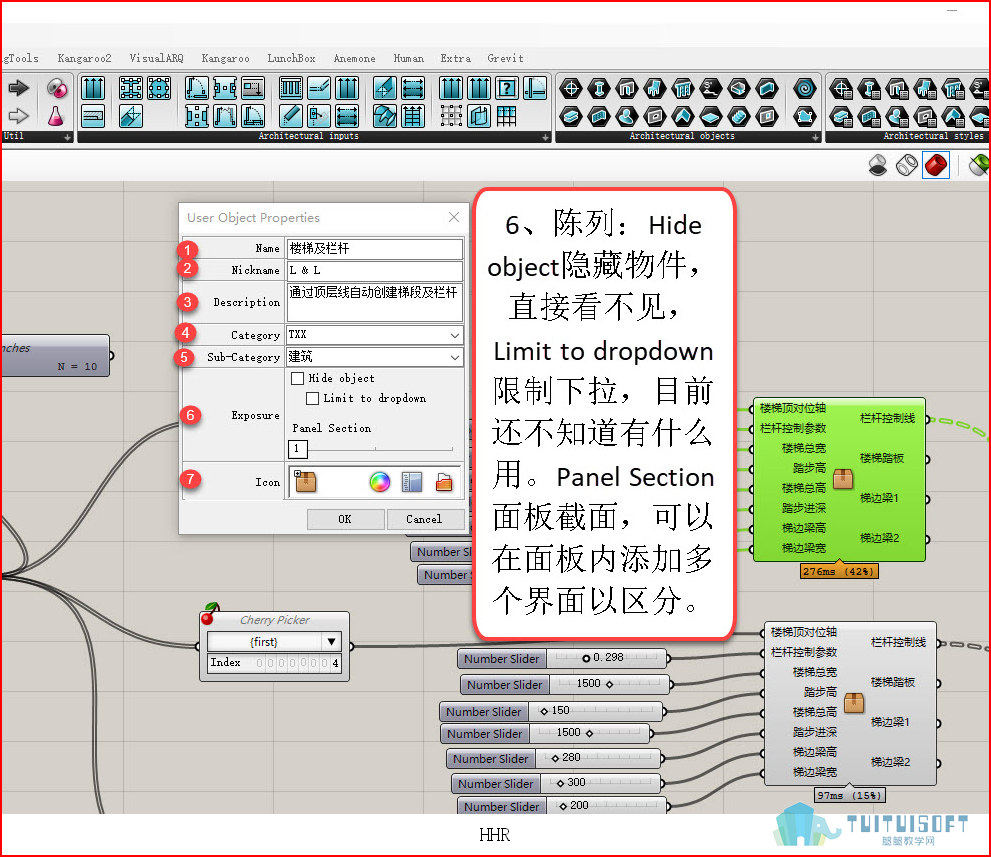
Task: Click the package icon preview in Icon row
Action: point(305,482)
